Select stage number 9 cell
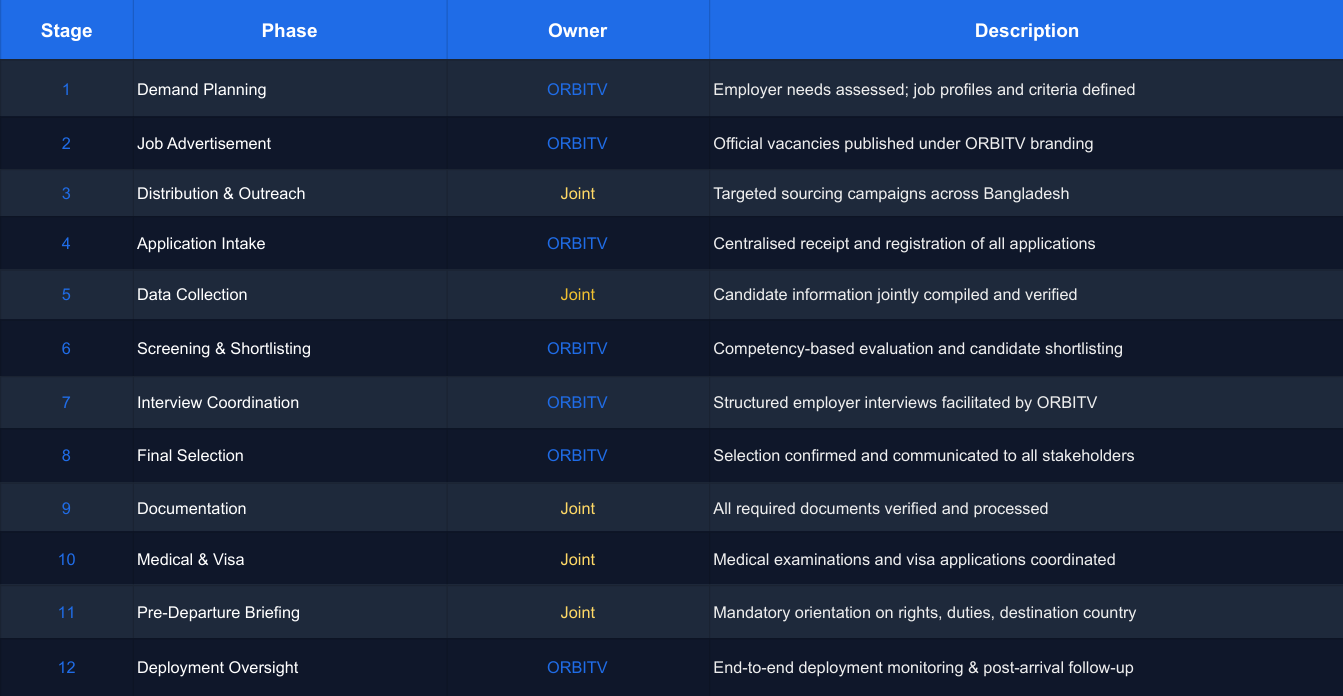Screen dimensions: 1343x696 (x=66, y=508)
